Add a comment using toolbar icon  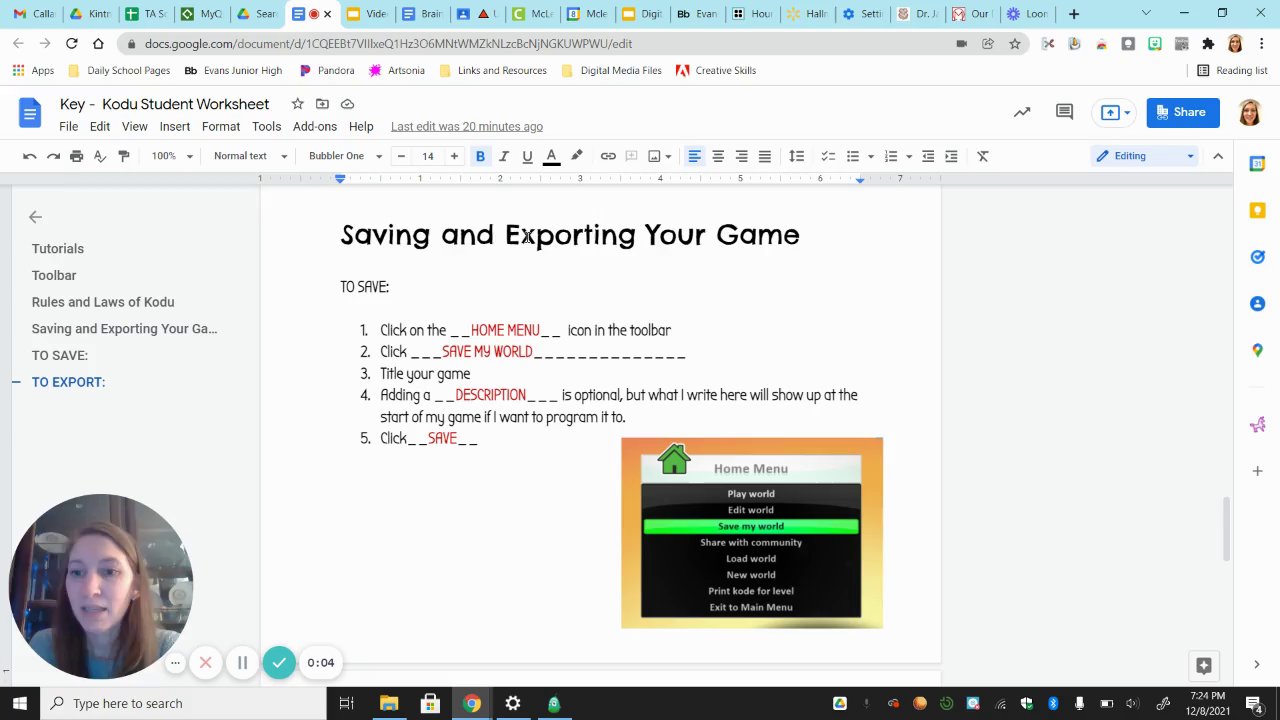(631, 156)
